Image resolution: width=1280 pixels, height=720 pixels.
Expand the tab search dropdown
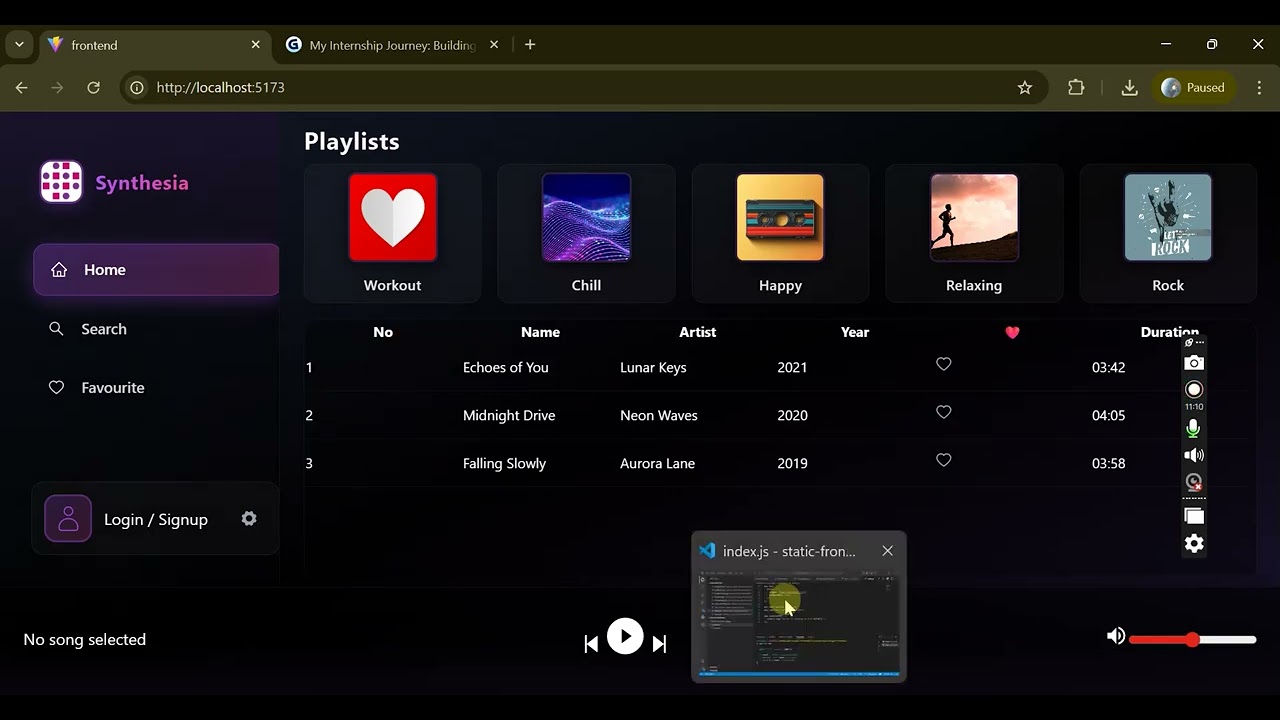tap(19, 45)
